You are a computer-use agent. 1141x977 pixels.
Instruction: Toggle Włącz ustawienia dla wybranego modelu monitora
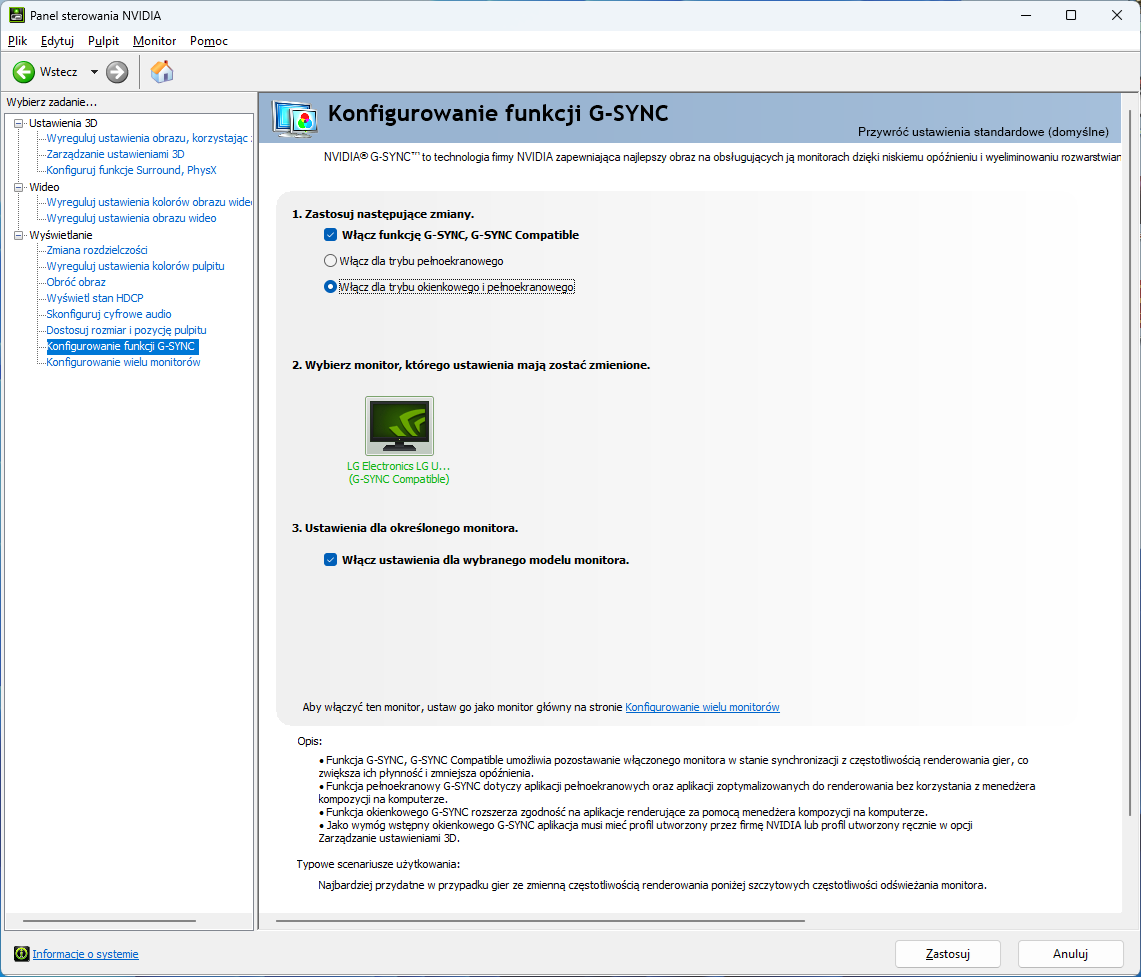[330, 559]
